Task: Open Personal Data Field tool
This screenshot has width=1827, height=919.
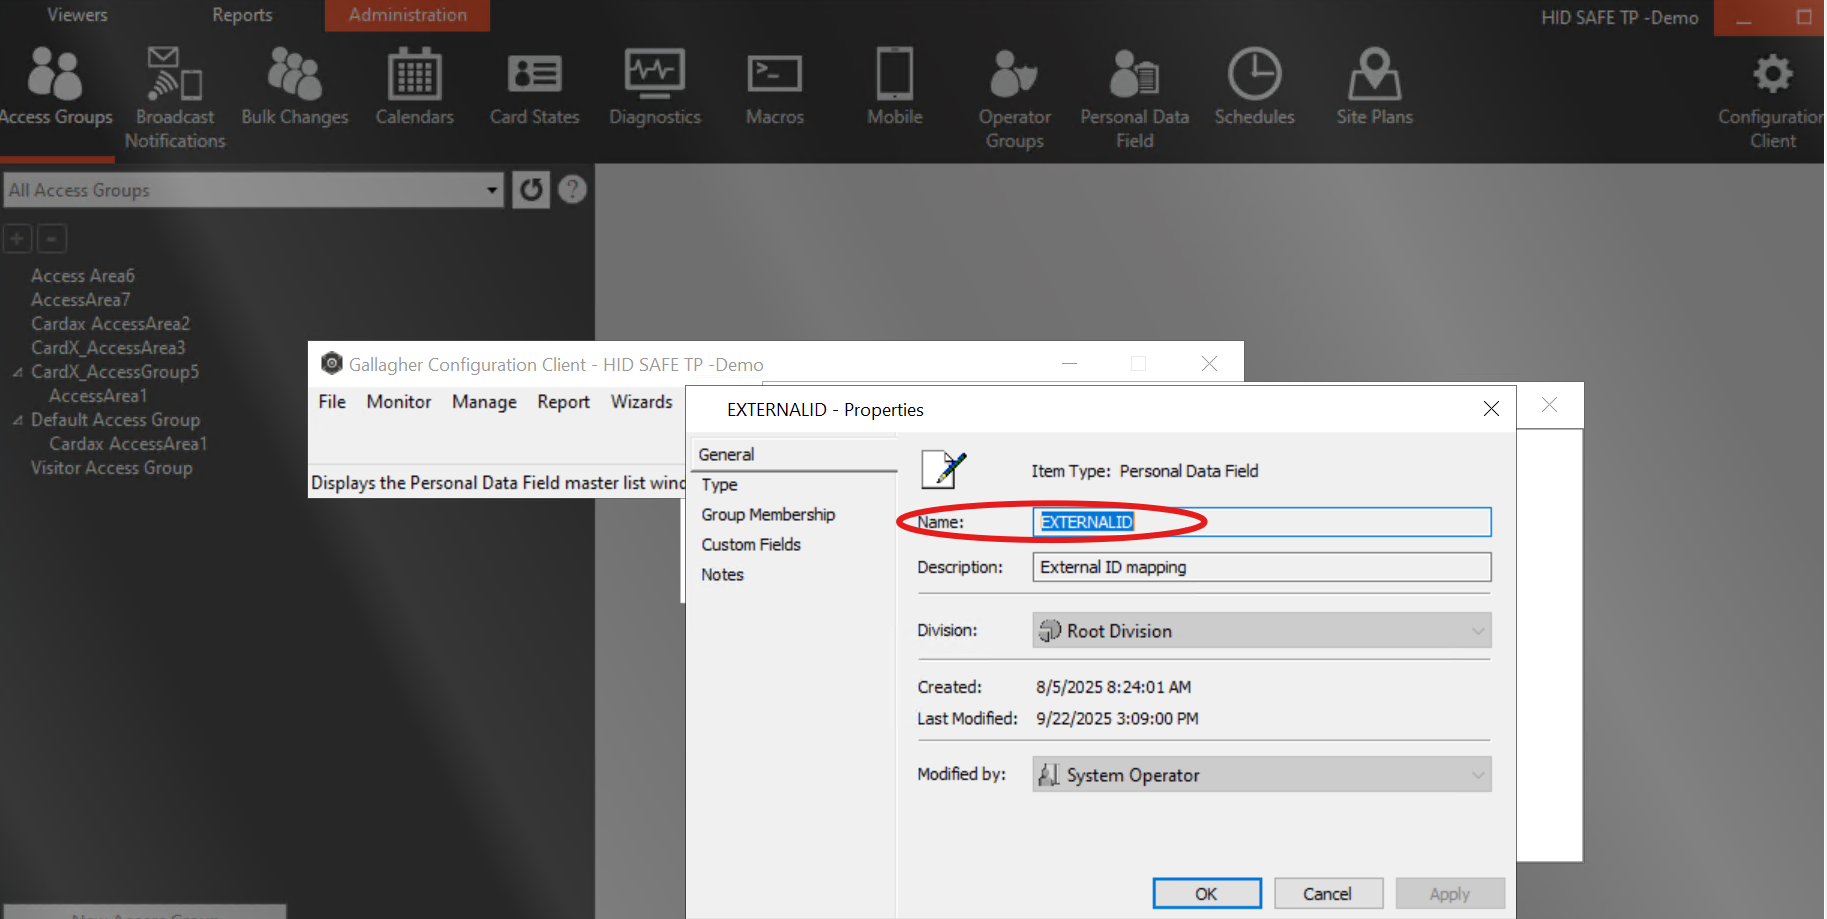Action: point(1135,98)
